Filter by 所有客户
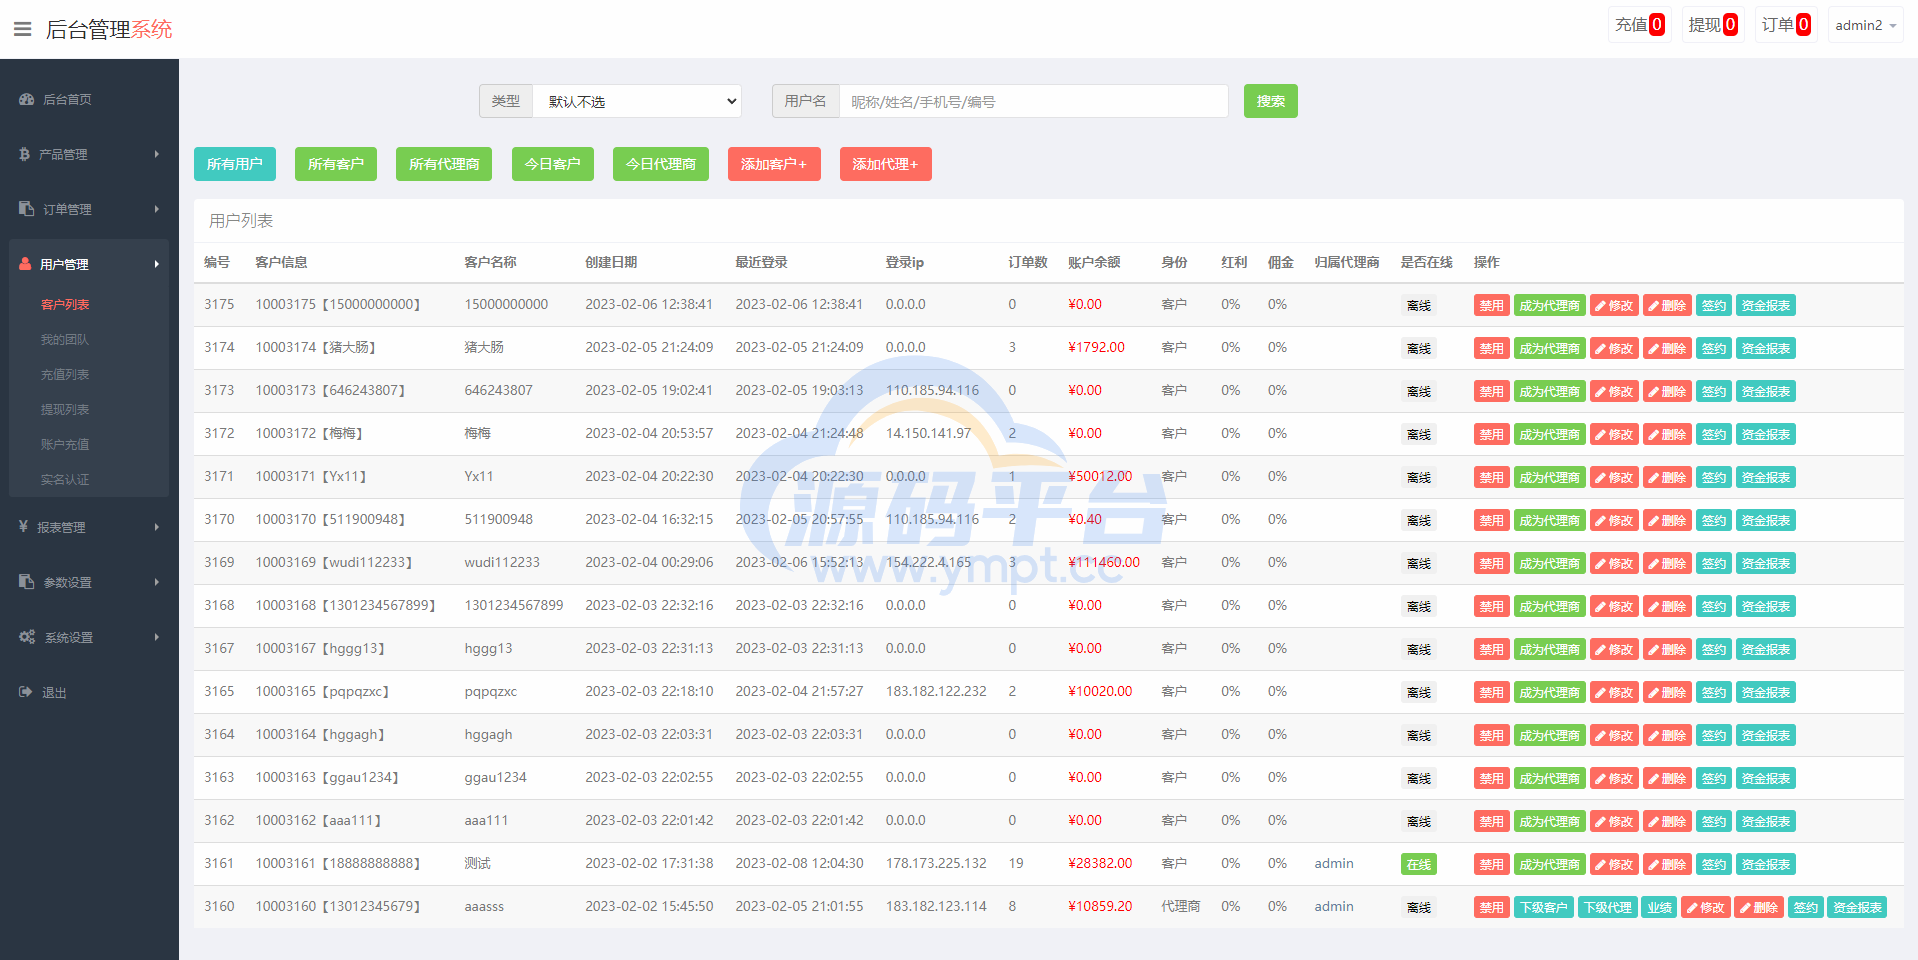Viewport: 1918px width, 960px height. [x=336, y=164]
